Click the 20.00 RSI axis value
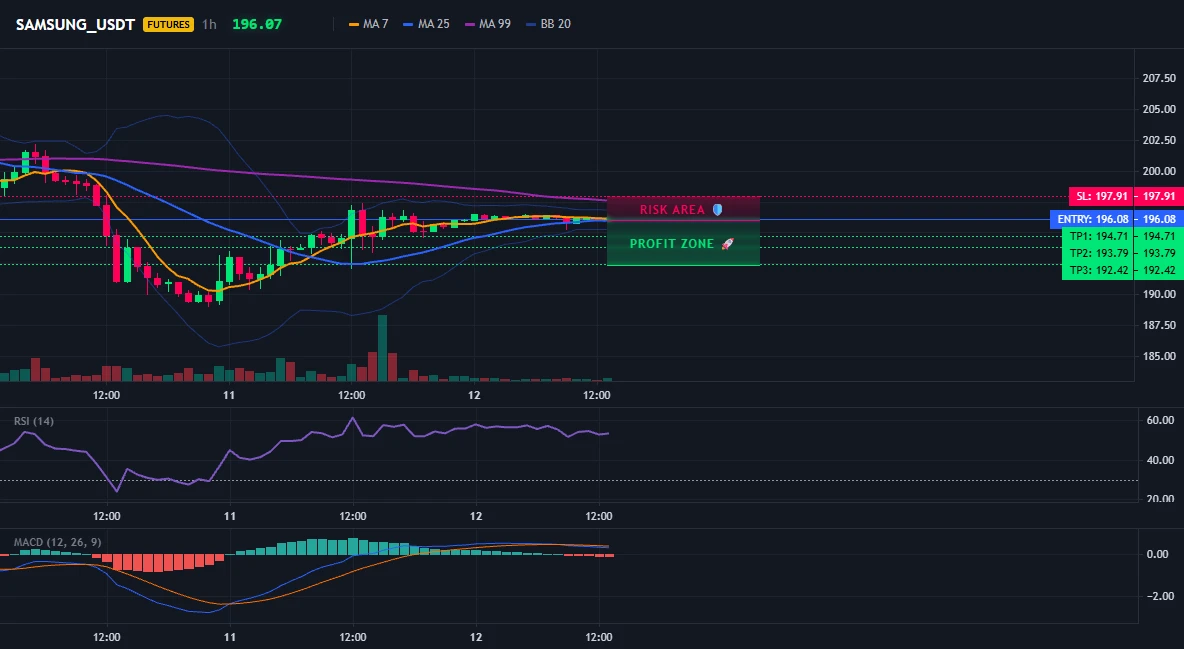Image resolution: width=1184 pixels, height=649 pixels. (1161, 498)
